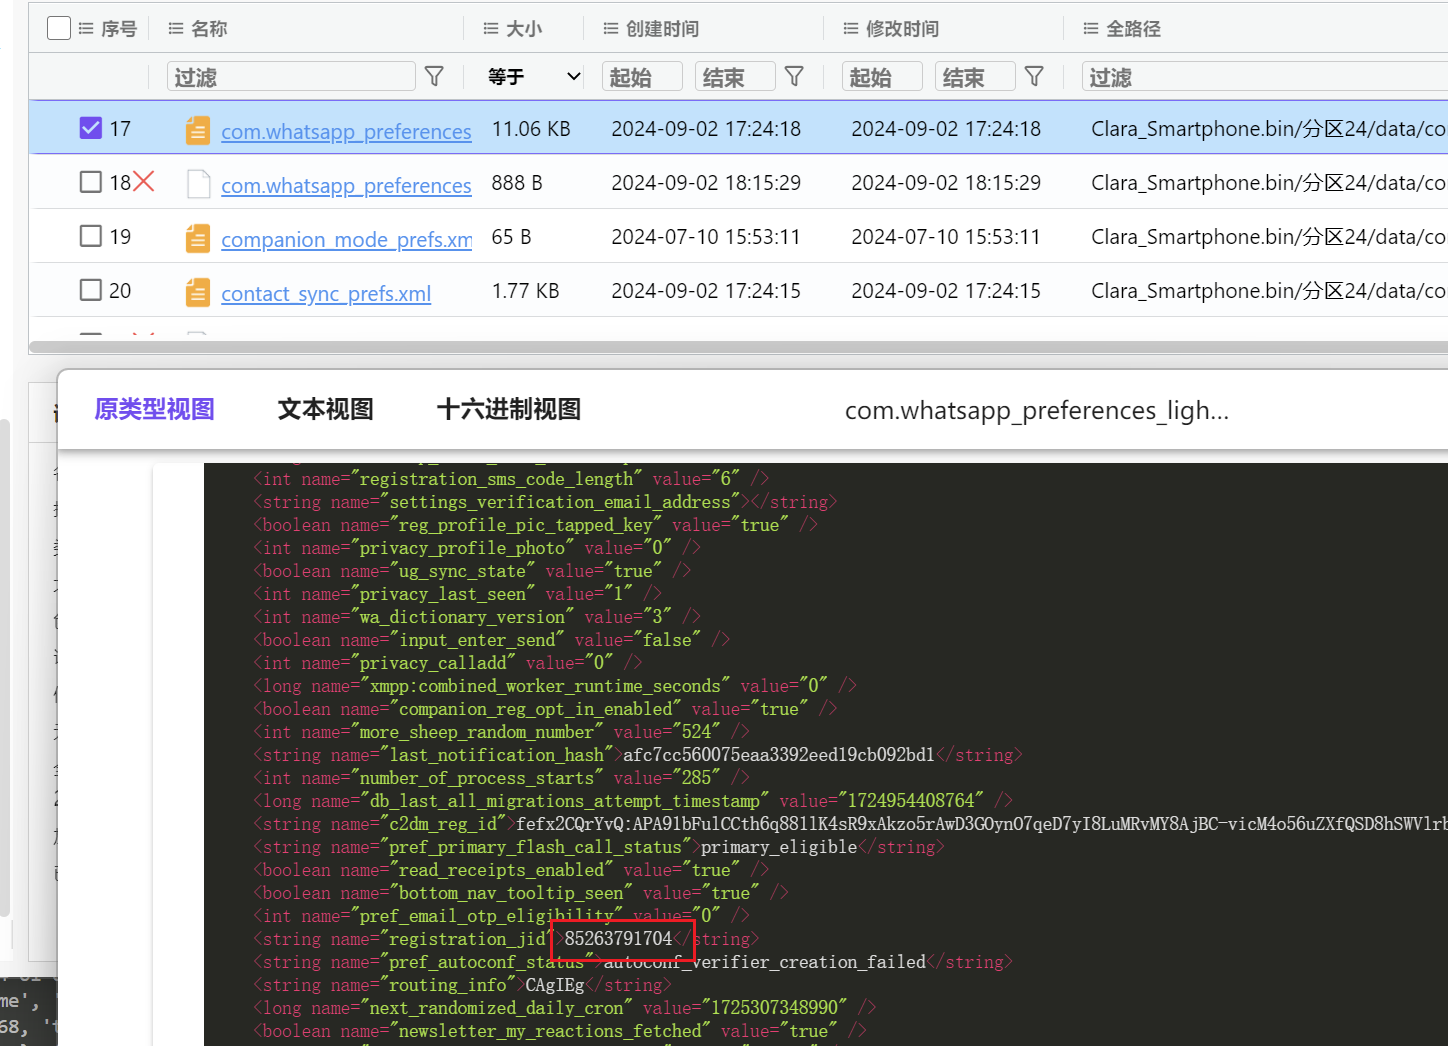Check the checkbox for row 19
This screenshot has width=1448, height=1046.
pyautogui.click(x=91, y=236)
